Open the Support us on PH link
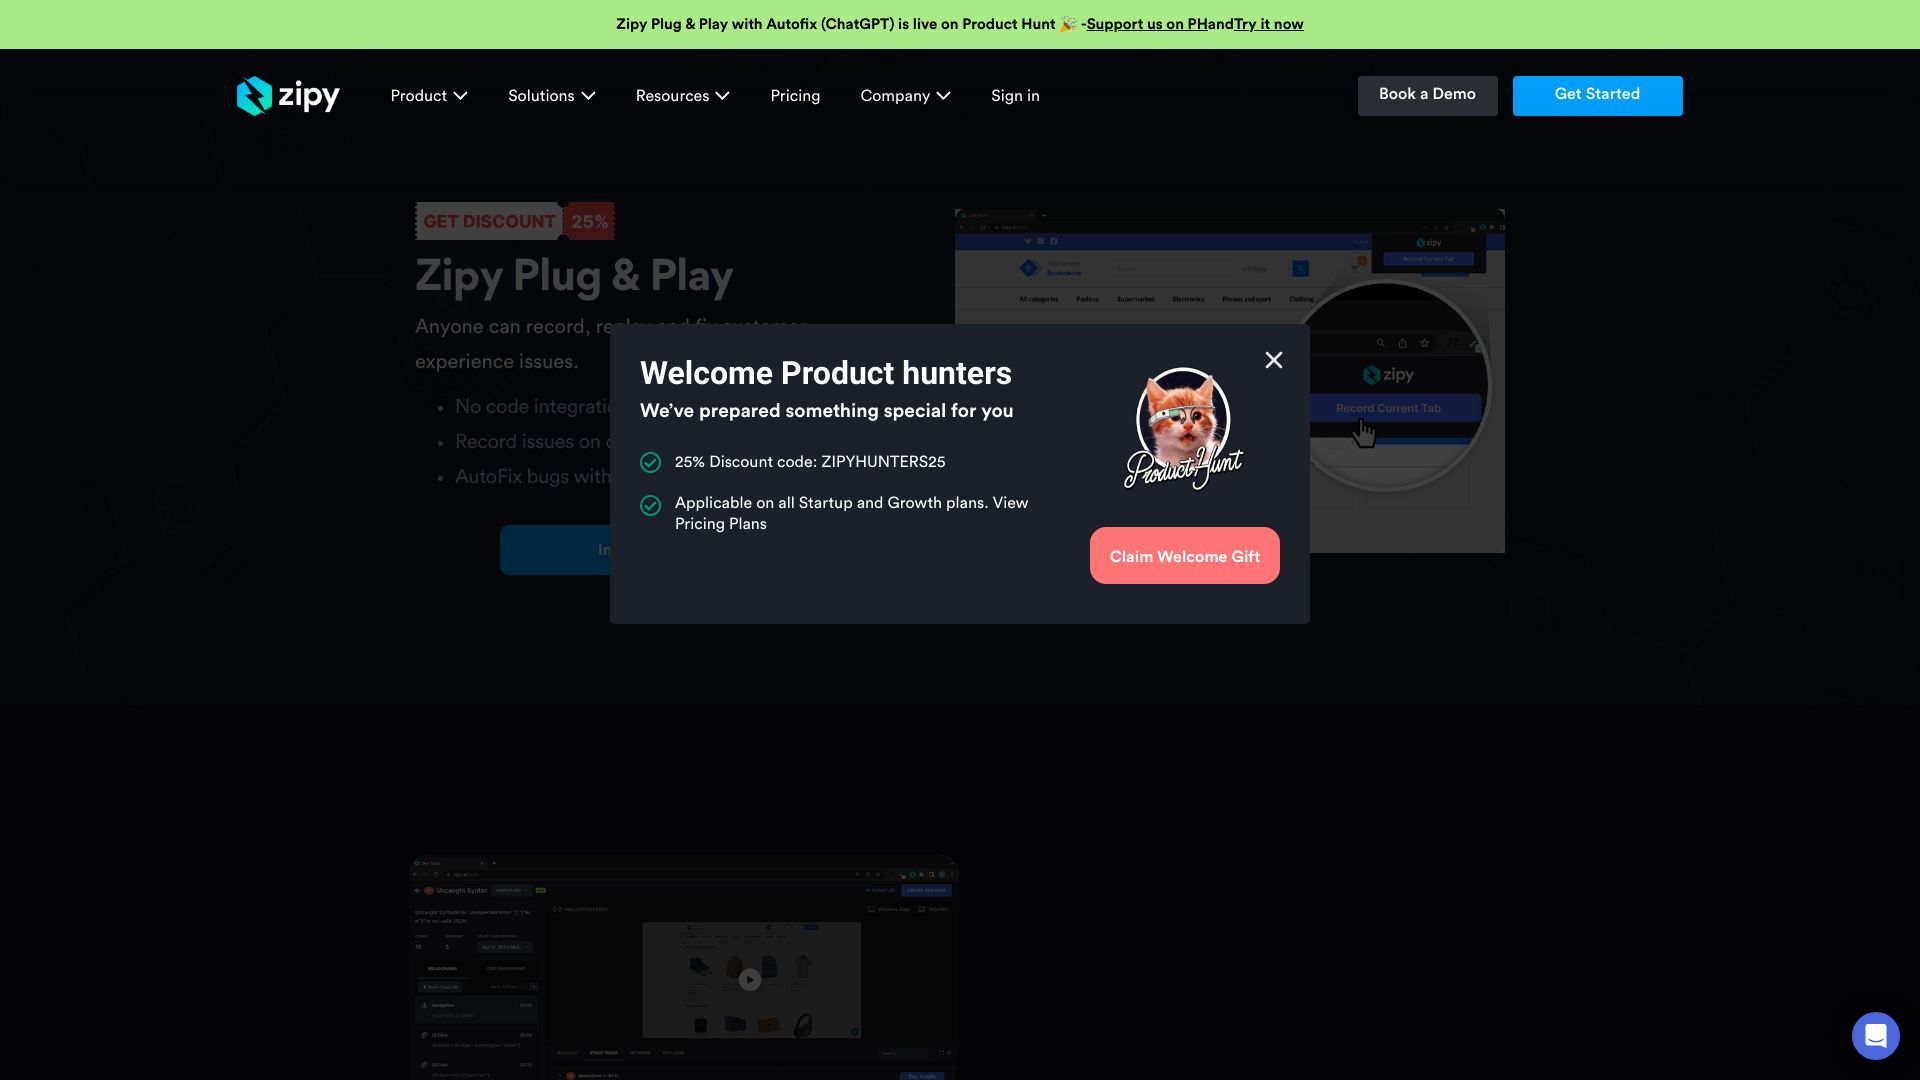Viewport: 1920px width, 1080px height. click(x=1147, y=24)
